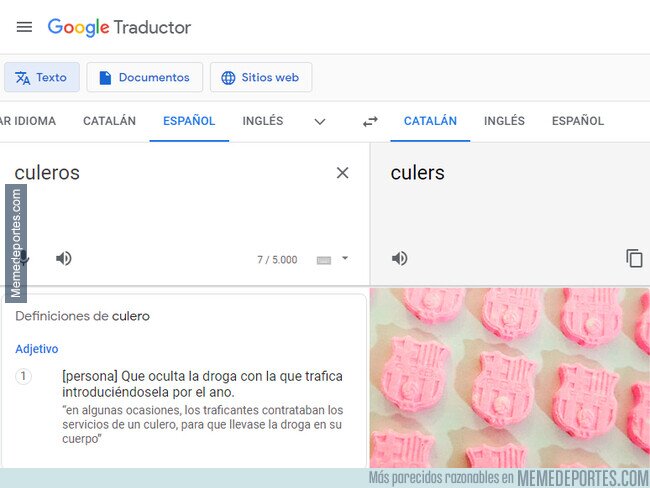This screenshot has height=488, width=650.
Task: Select the Texto mode button
Action: (42, 77)
